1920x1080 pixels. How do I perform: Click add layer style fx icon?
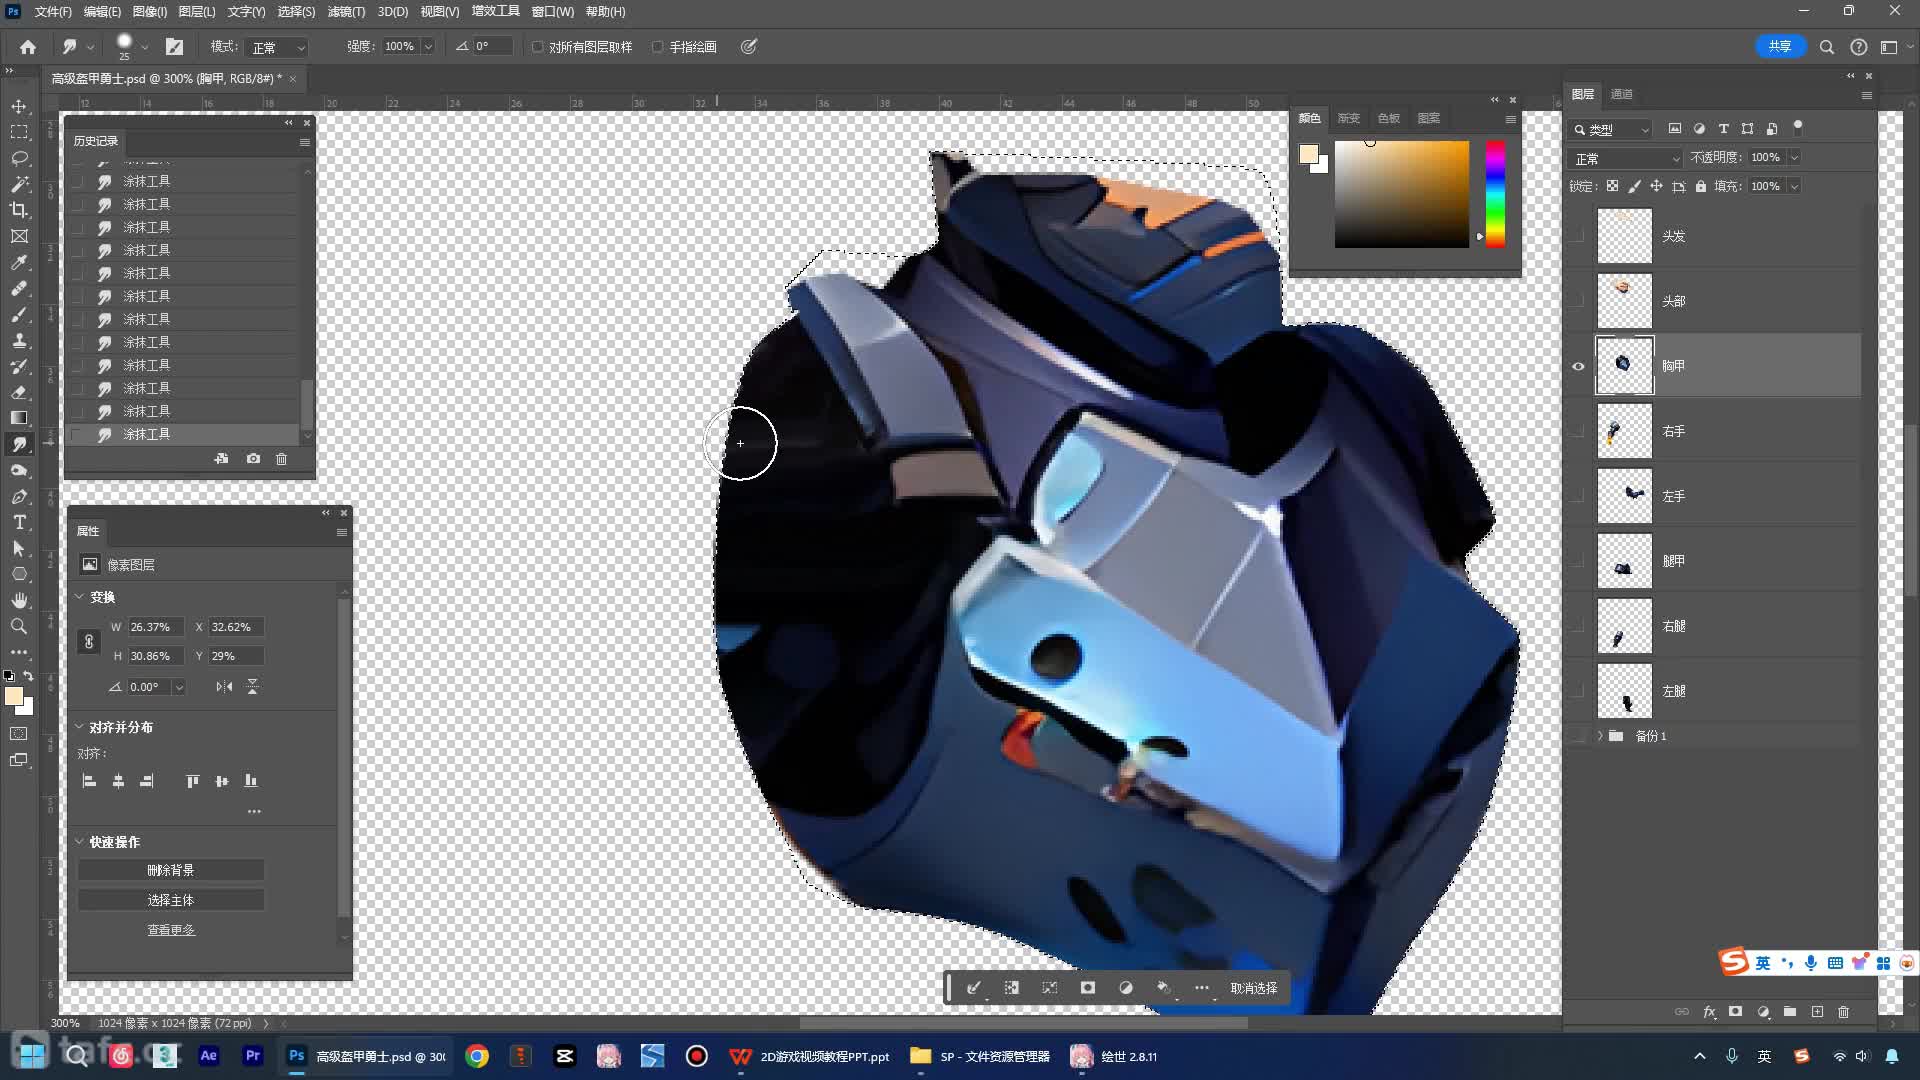(1709, 1012)
